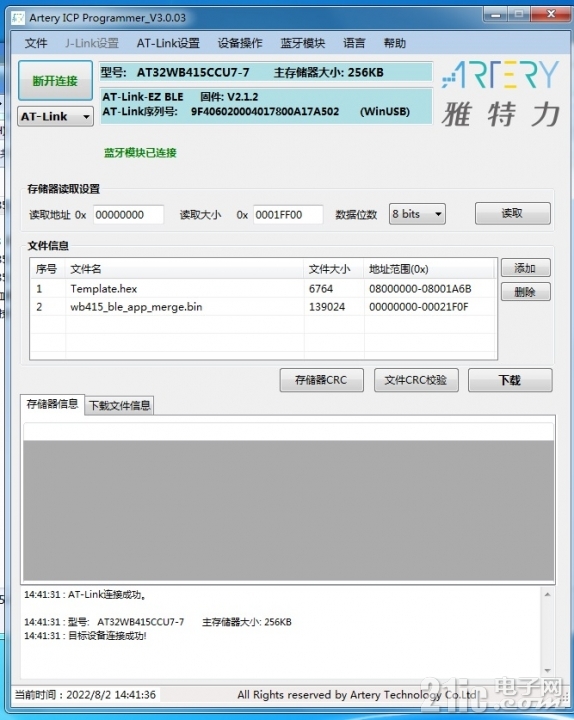Click the 读取地址 input field
This screenshot has width=574, height=720.
pos(128,214)
